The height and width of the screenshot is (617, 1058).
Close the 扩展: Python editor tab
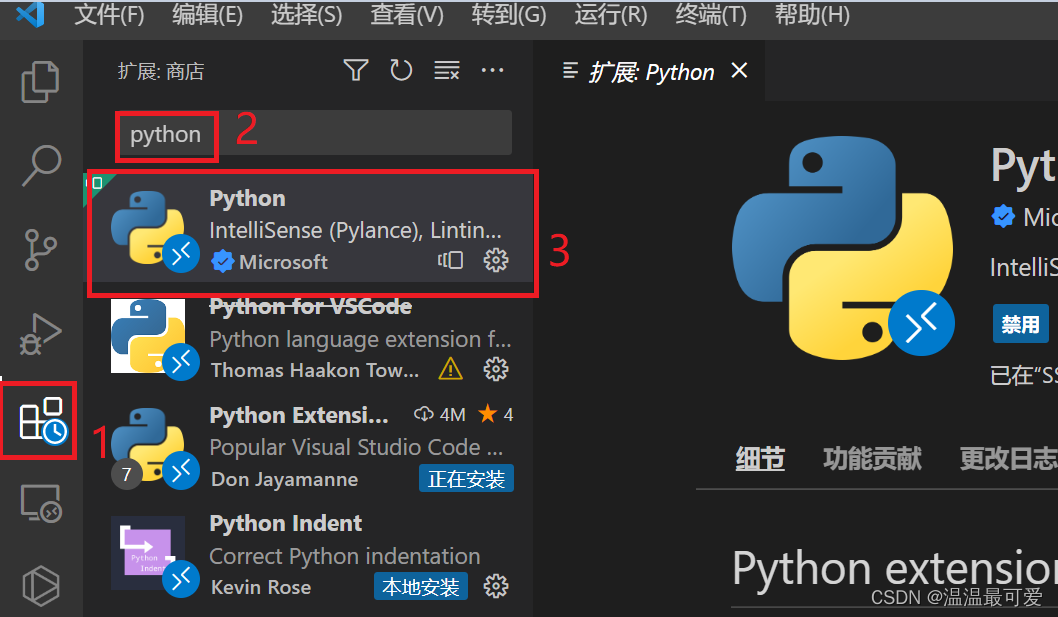[x=739, y=71]
